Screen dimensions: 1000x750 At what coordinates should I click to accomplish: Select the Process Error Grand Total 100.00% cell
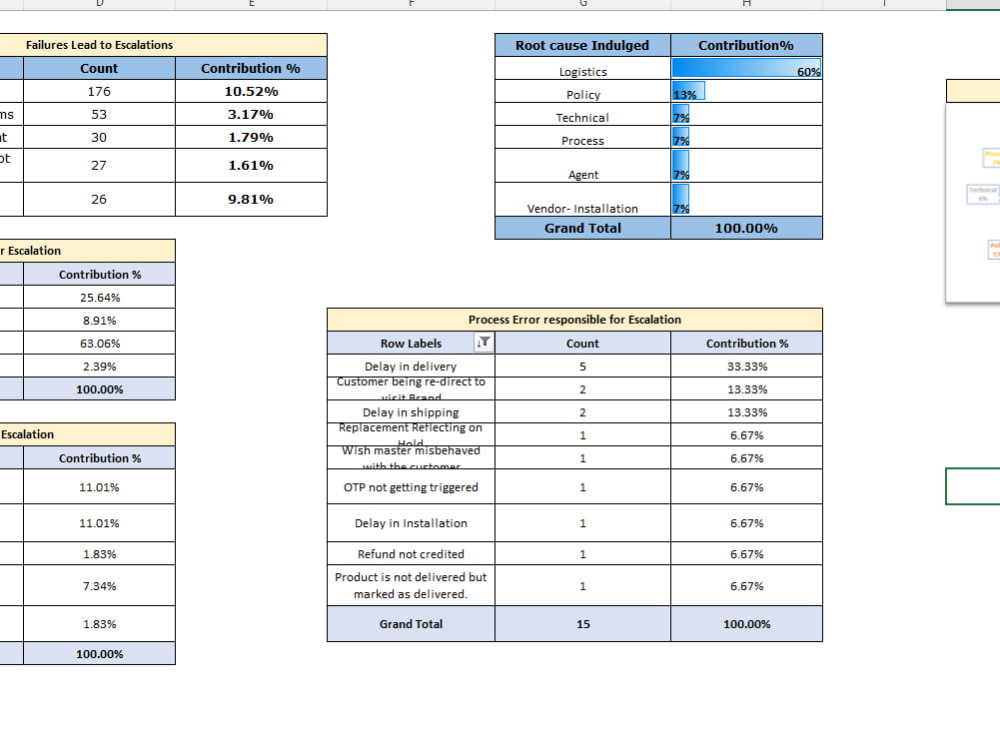point(746,624)
